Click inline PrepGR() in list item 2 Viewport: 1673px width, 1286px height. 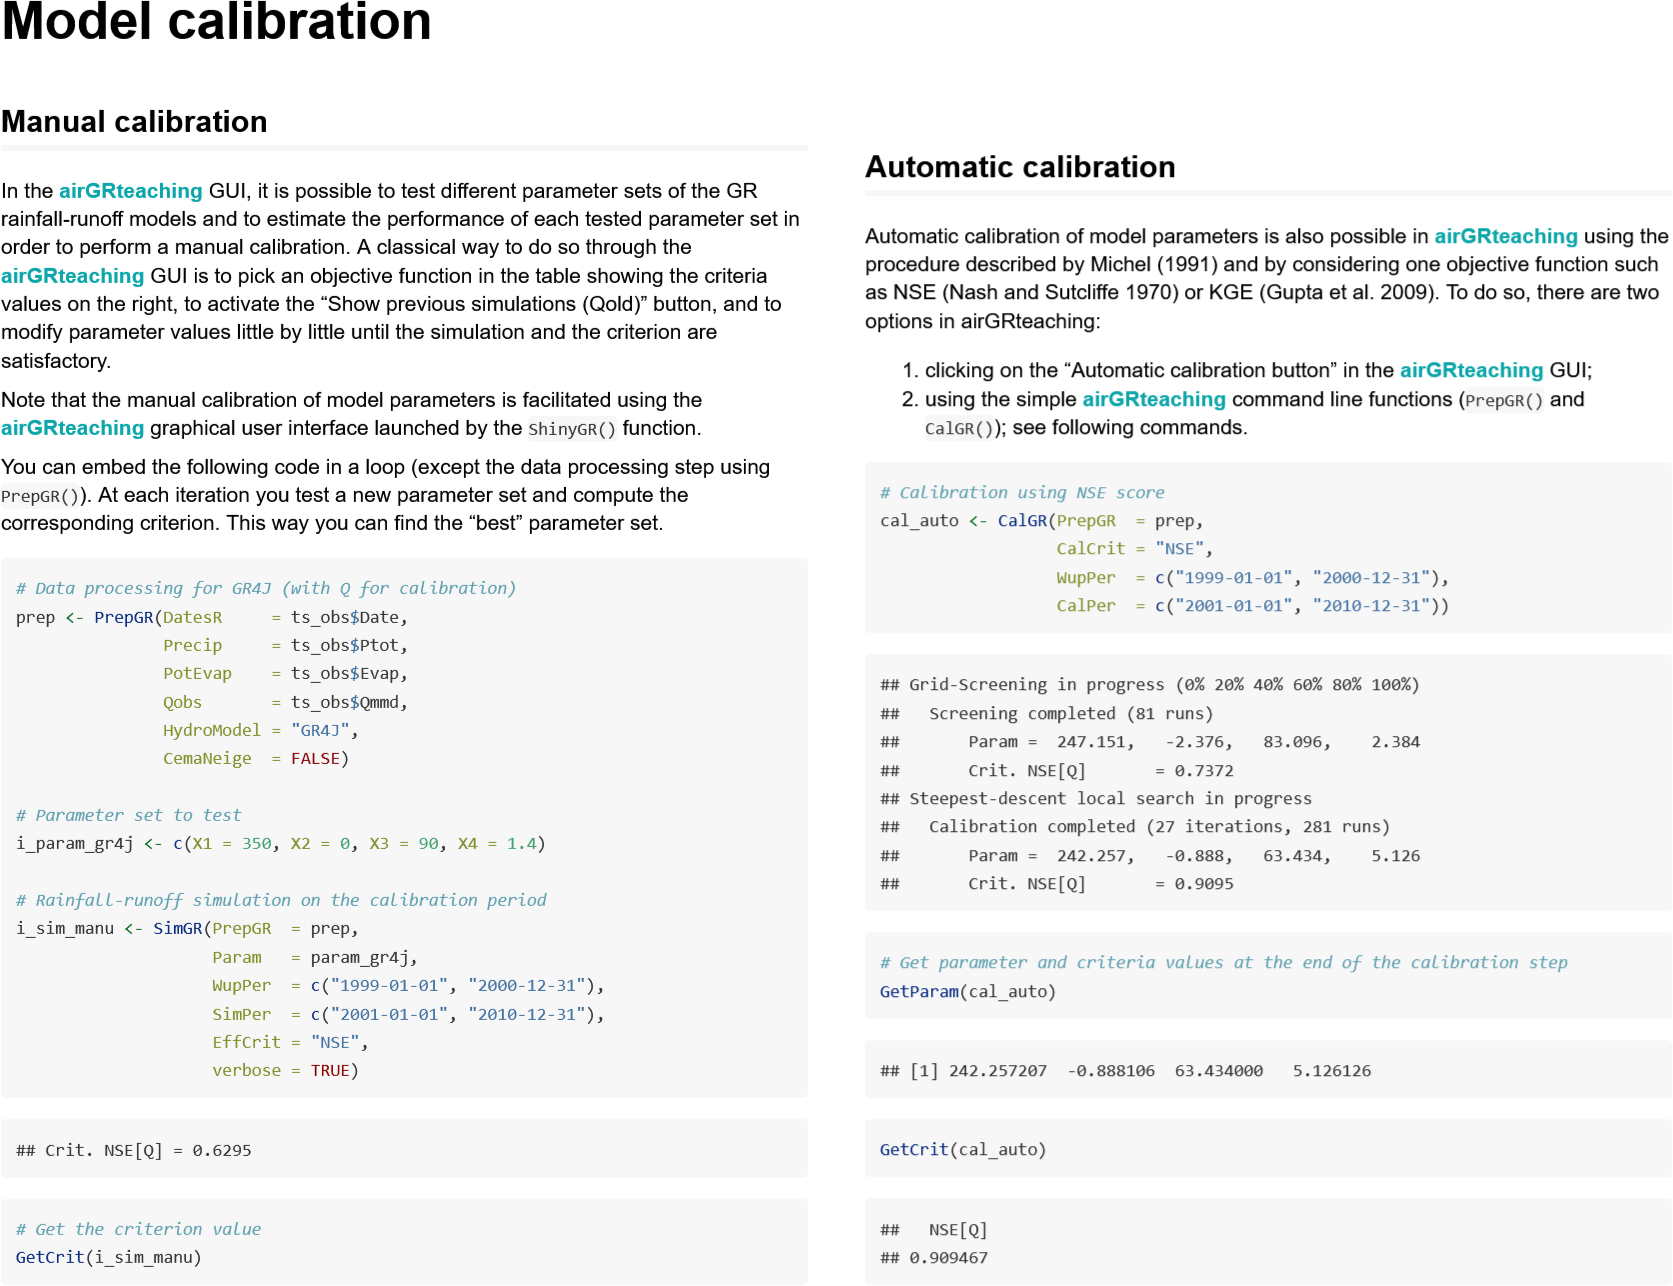point(1503,400)
